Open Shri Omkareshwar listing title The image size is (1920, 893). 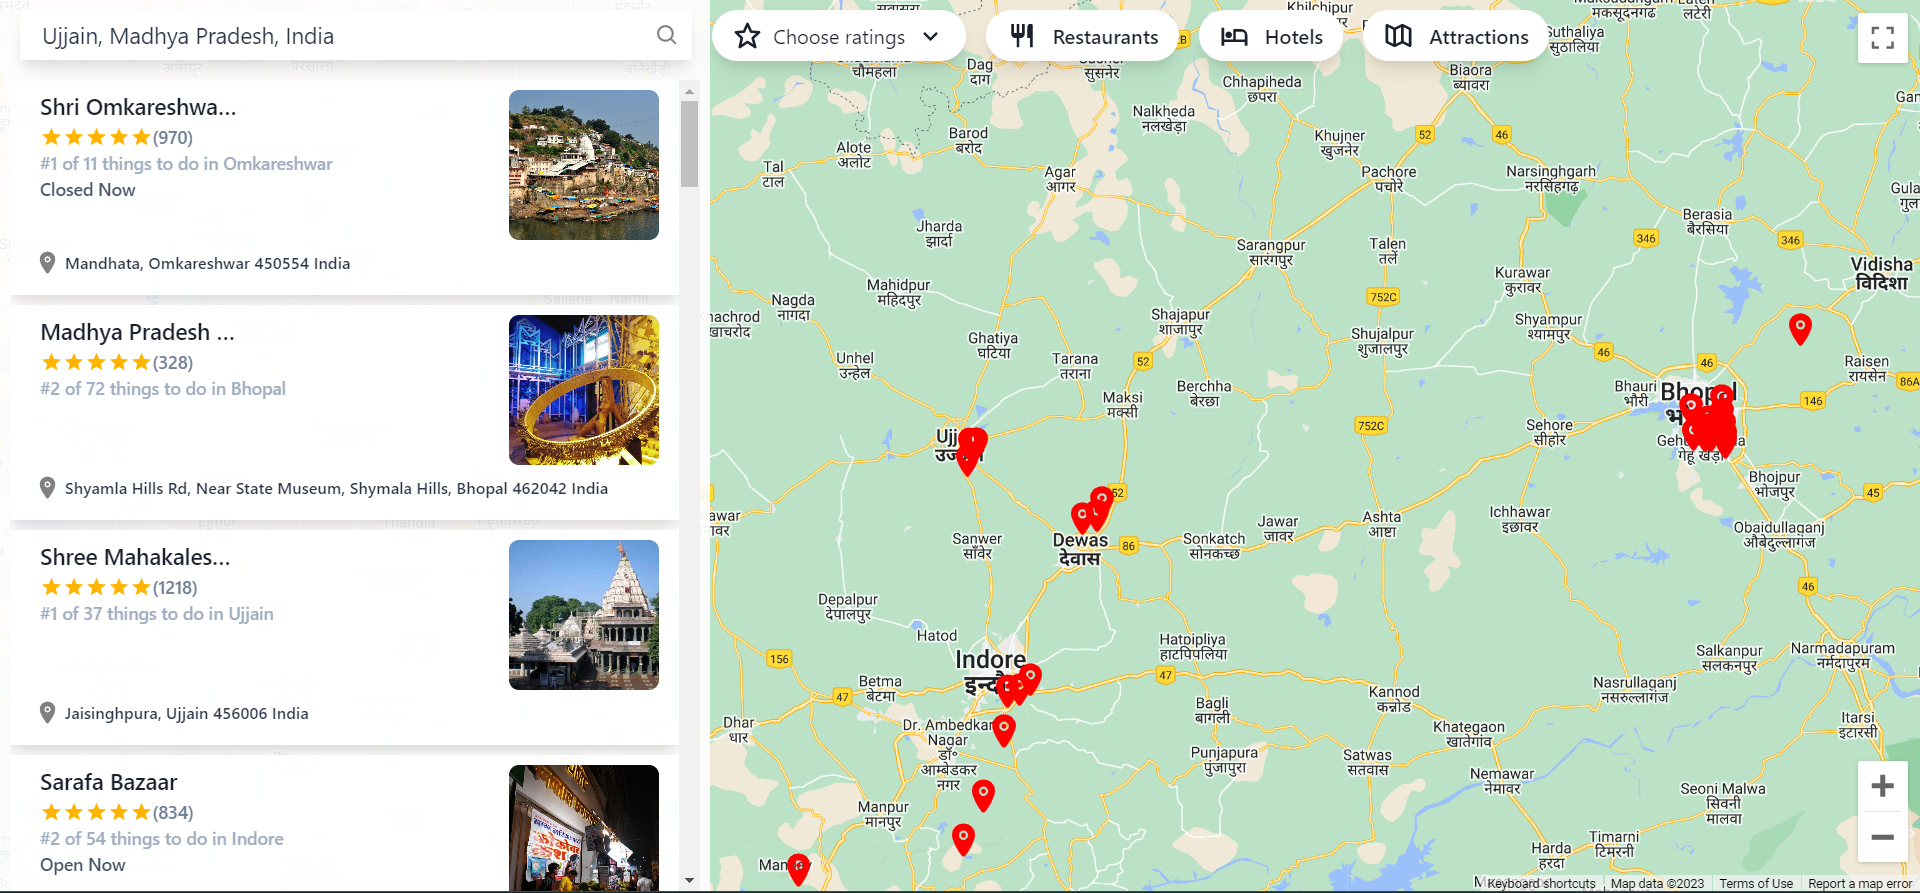(x=138, y=107)
